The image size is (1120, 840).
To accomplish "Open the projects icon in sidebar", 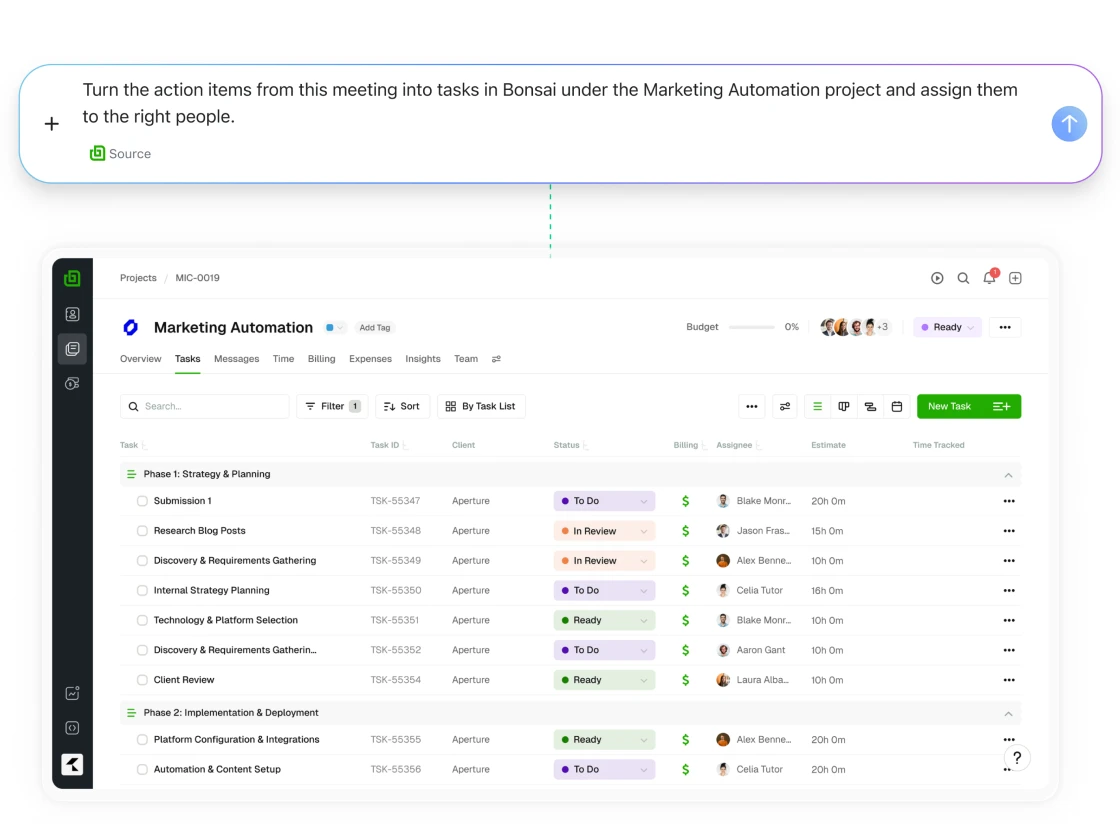I will coord(72,349).
